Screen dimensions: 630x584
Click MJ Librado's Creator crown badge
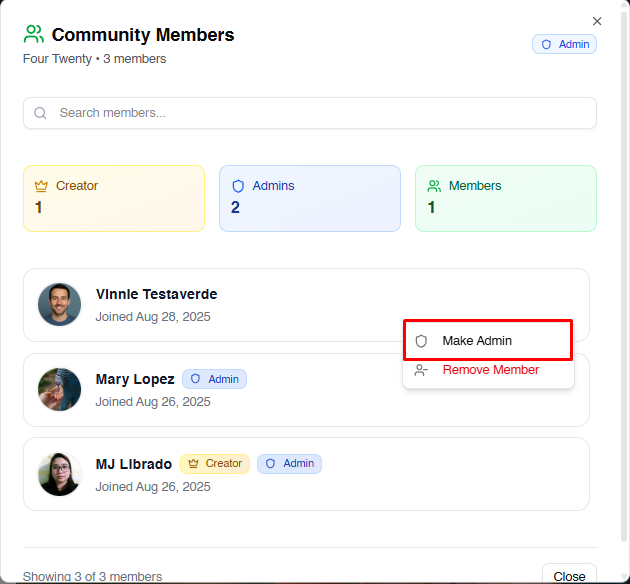(214, 464)
